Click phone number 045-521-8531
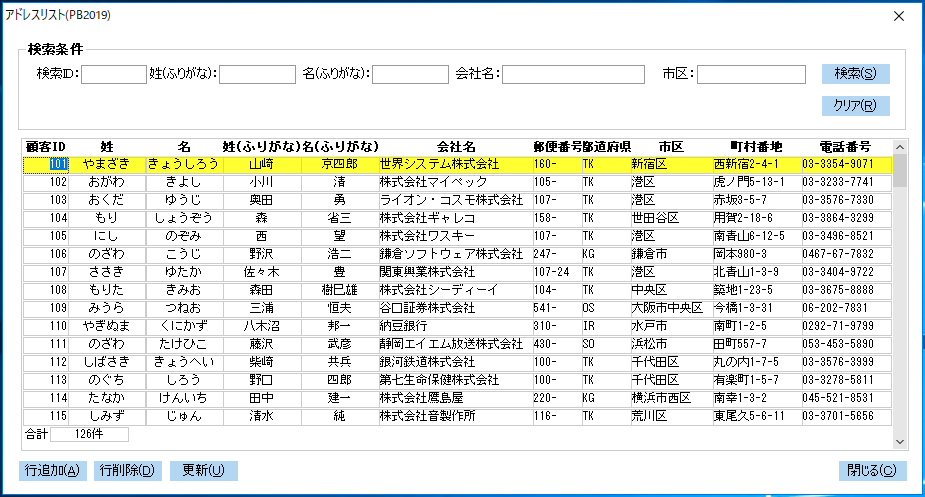Image resolution: width=925 pixels, height=497 pixels. click(x=845, y=398)
